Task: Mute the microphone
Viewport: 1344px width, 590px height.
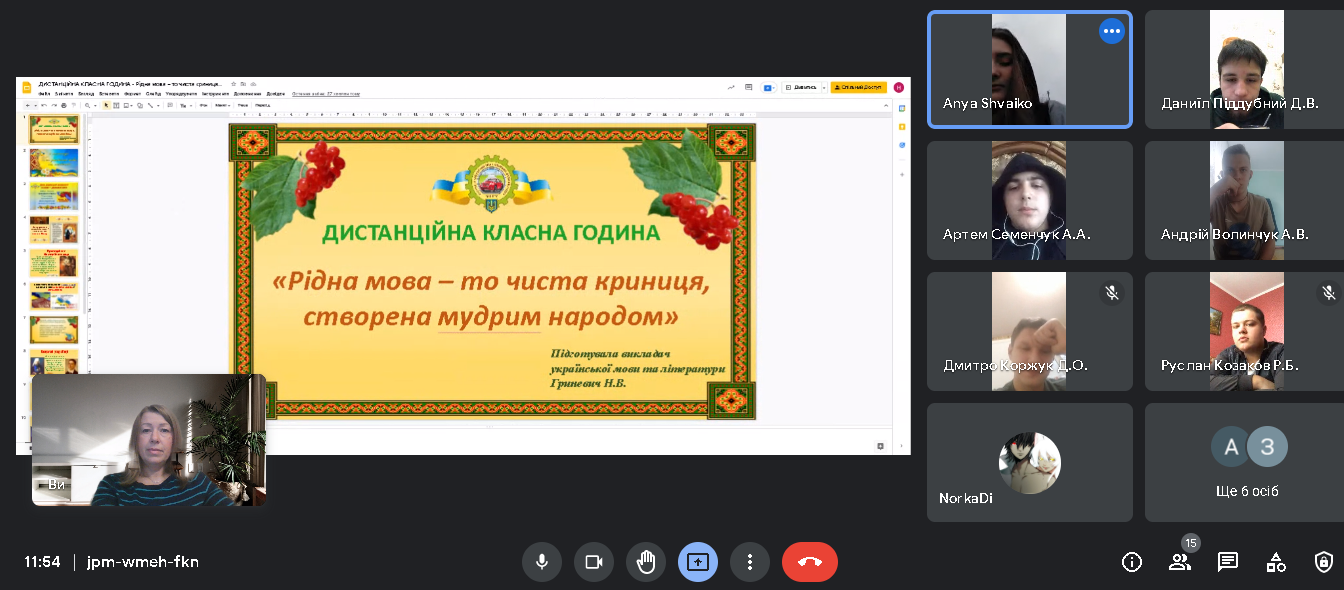Action: click(x=542, y=562)
